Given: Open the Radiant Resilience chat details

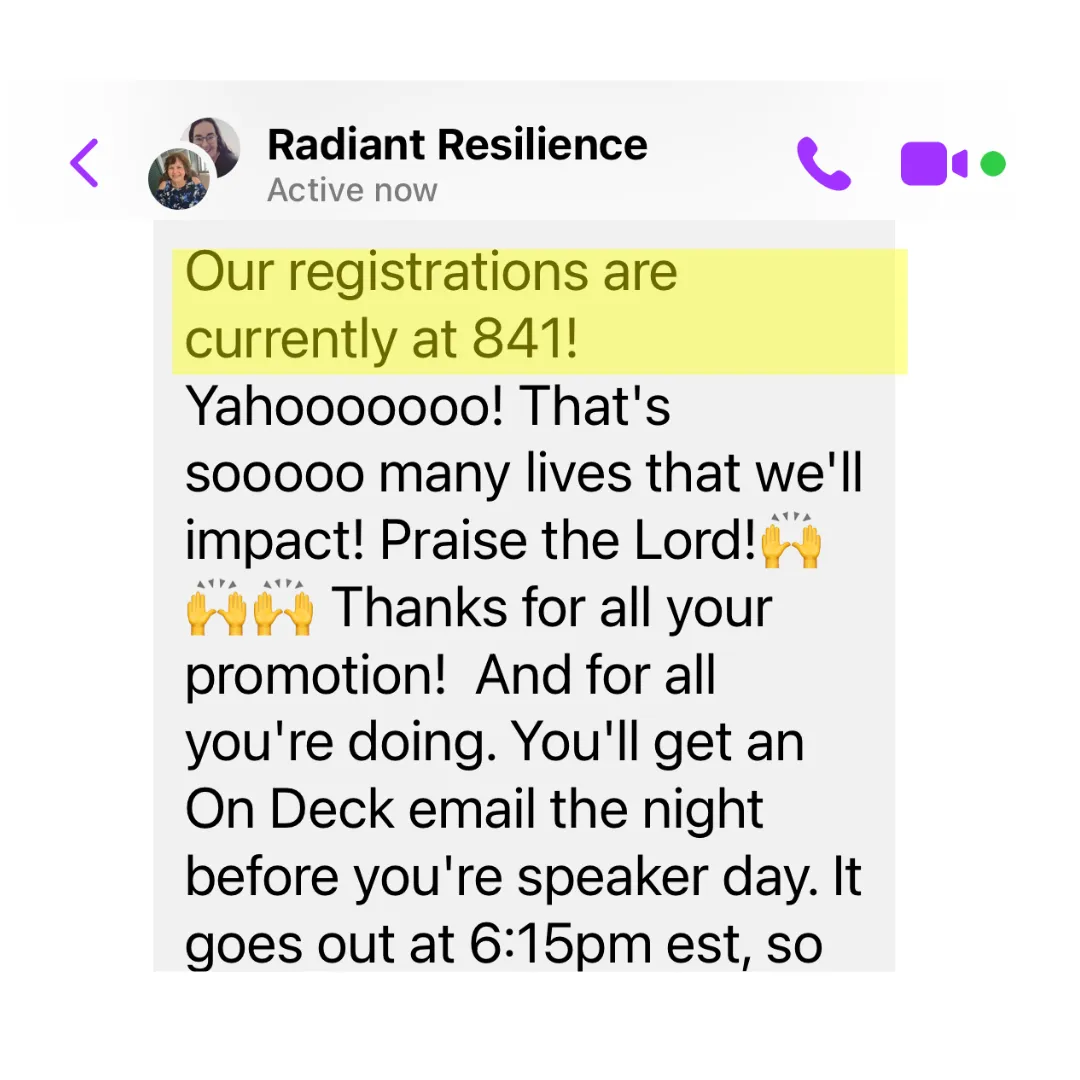Looking at the screenshot, I should click(x=457, y=146).
